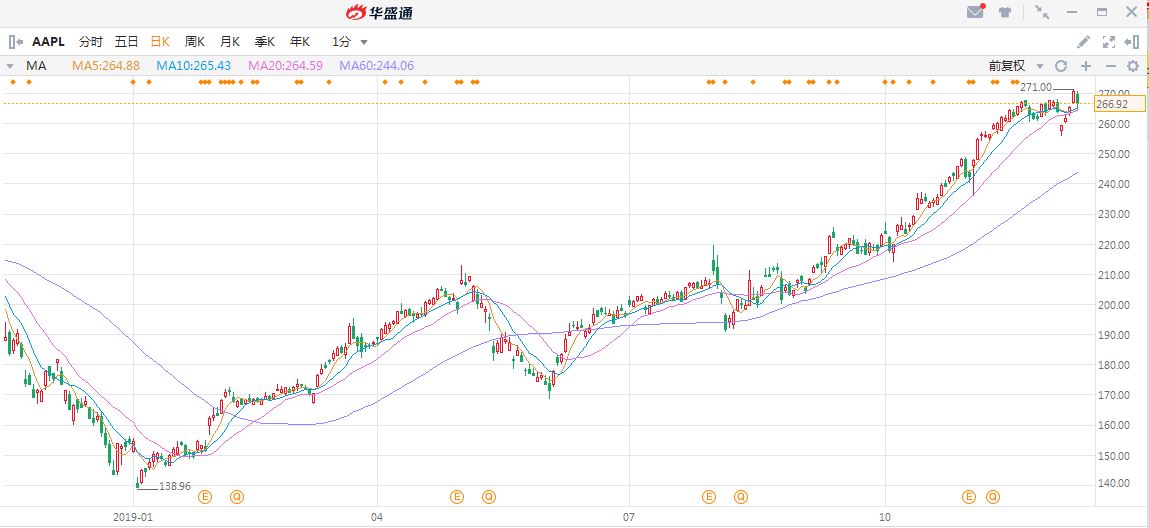This screenshot has height=528, width=1149.
Task: Refresh the chart with the reload icon
Action: click(x=1061, y=66)
